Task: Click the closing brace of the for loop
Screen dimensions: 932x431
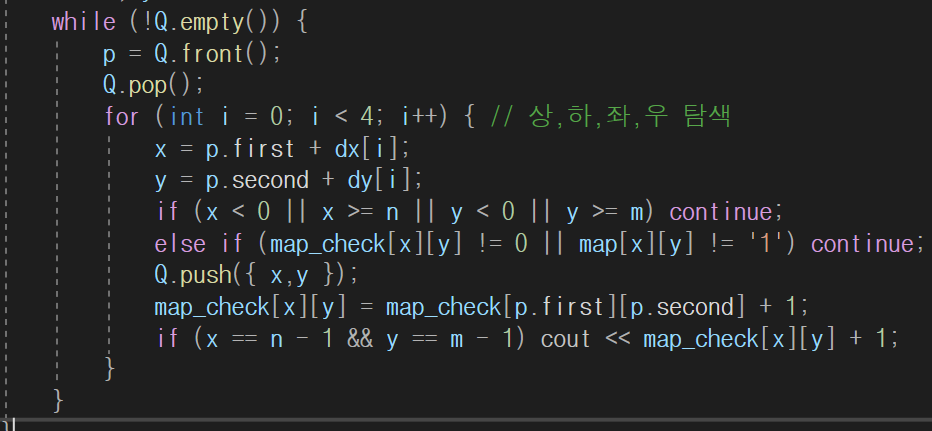Action: [109, 369]
